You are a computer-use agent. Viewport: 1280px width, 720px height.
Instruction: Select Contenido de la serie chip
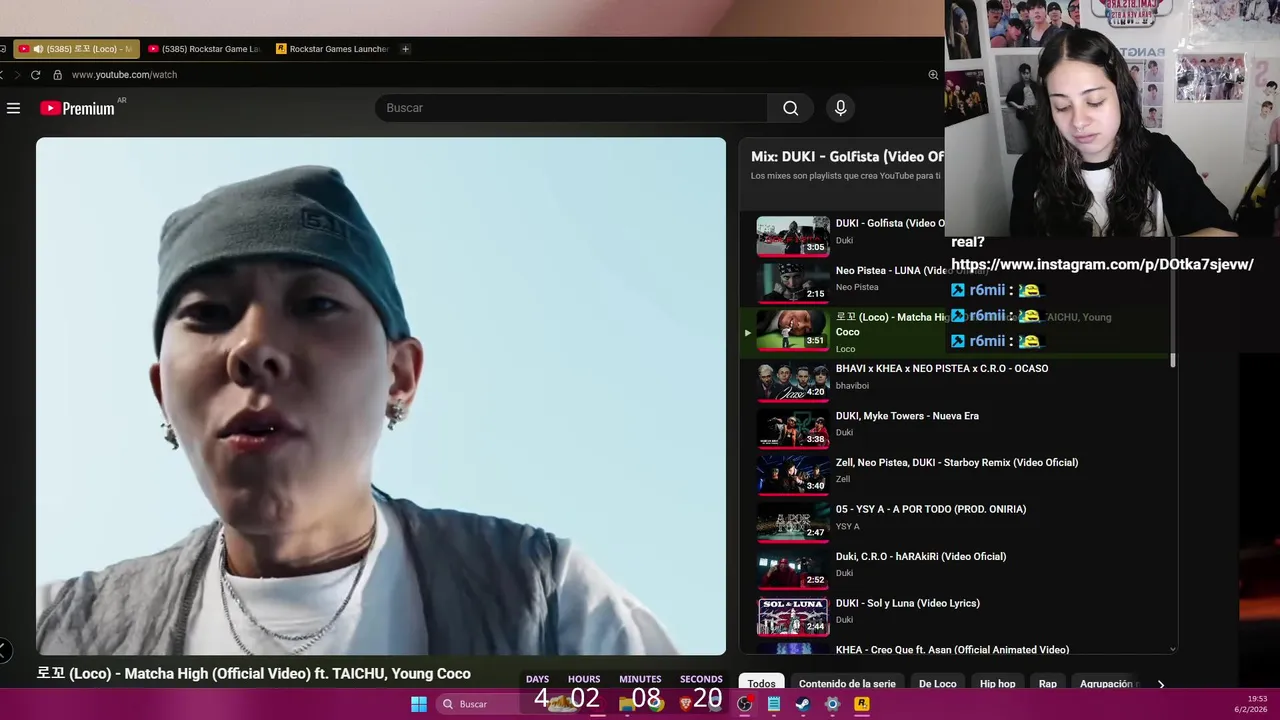point(847,684)
